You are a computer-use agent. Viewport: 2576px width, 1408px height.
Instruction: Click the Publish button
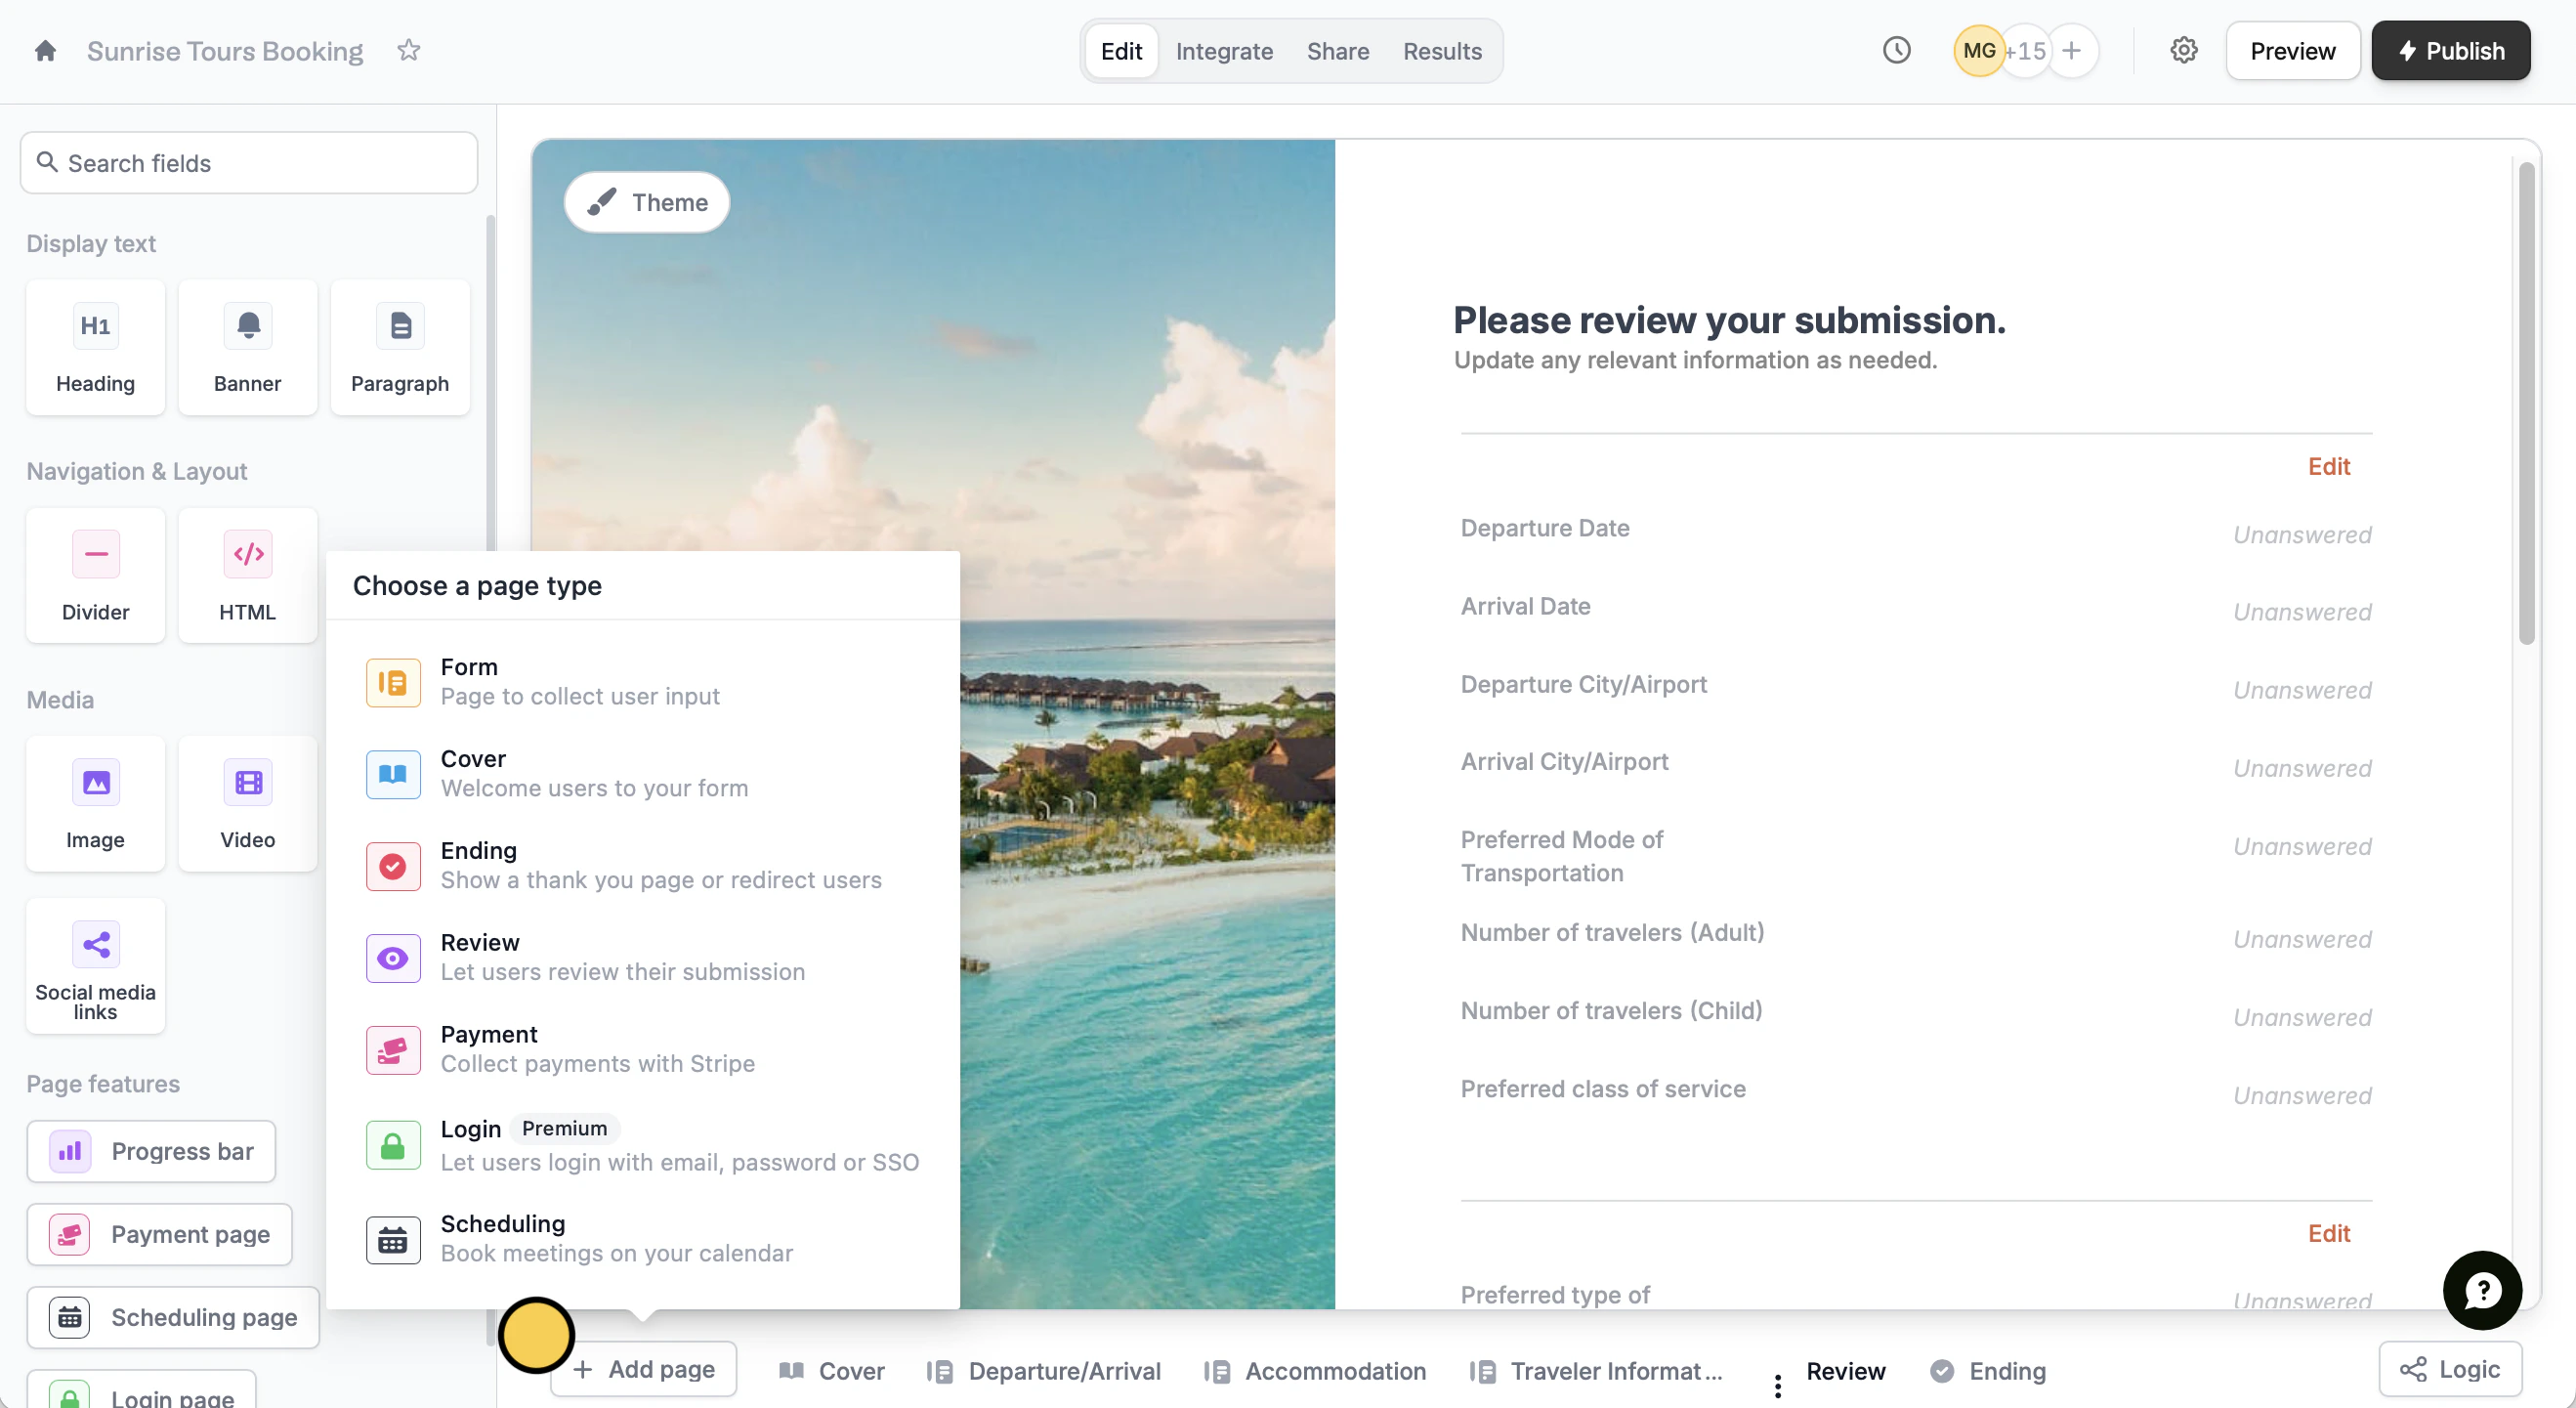pos(2450,51)
